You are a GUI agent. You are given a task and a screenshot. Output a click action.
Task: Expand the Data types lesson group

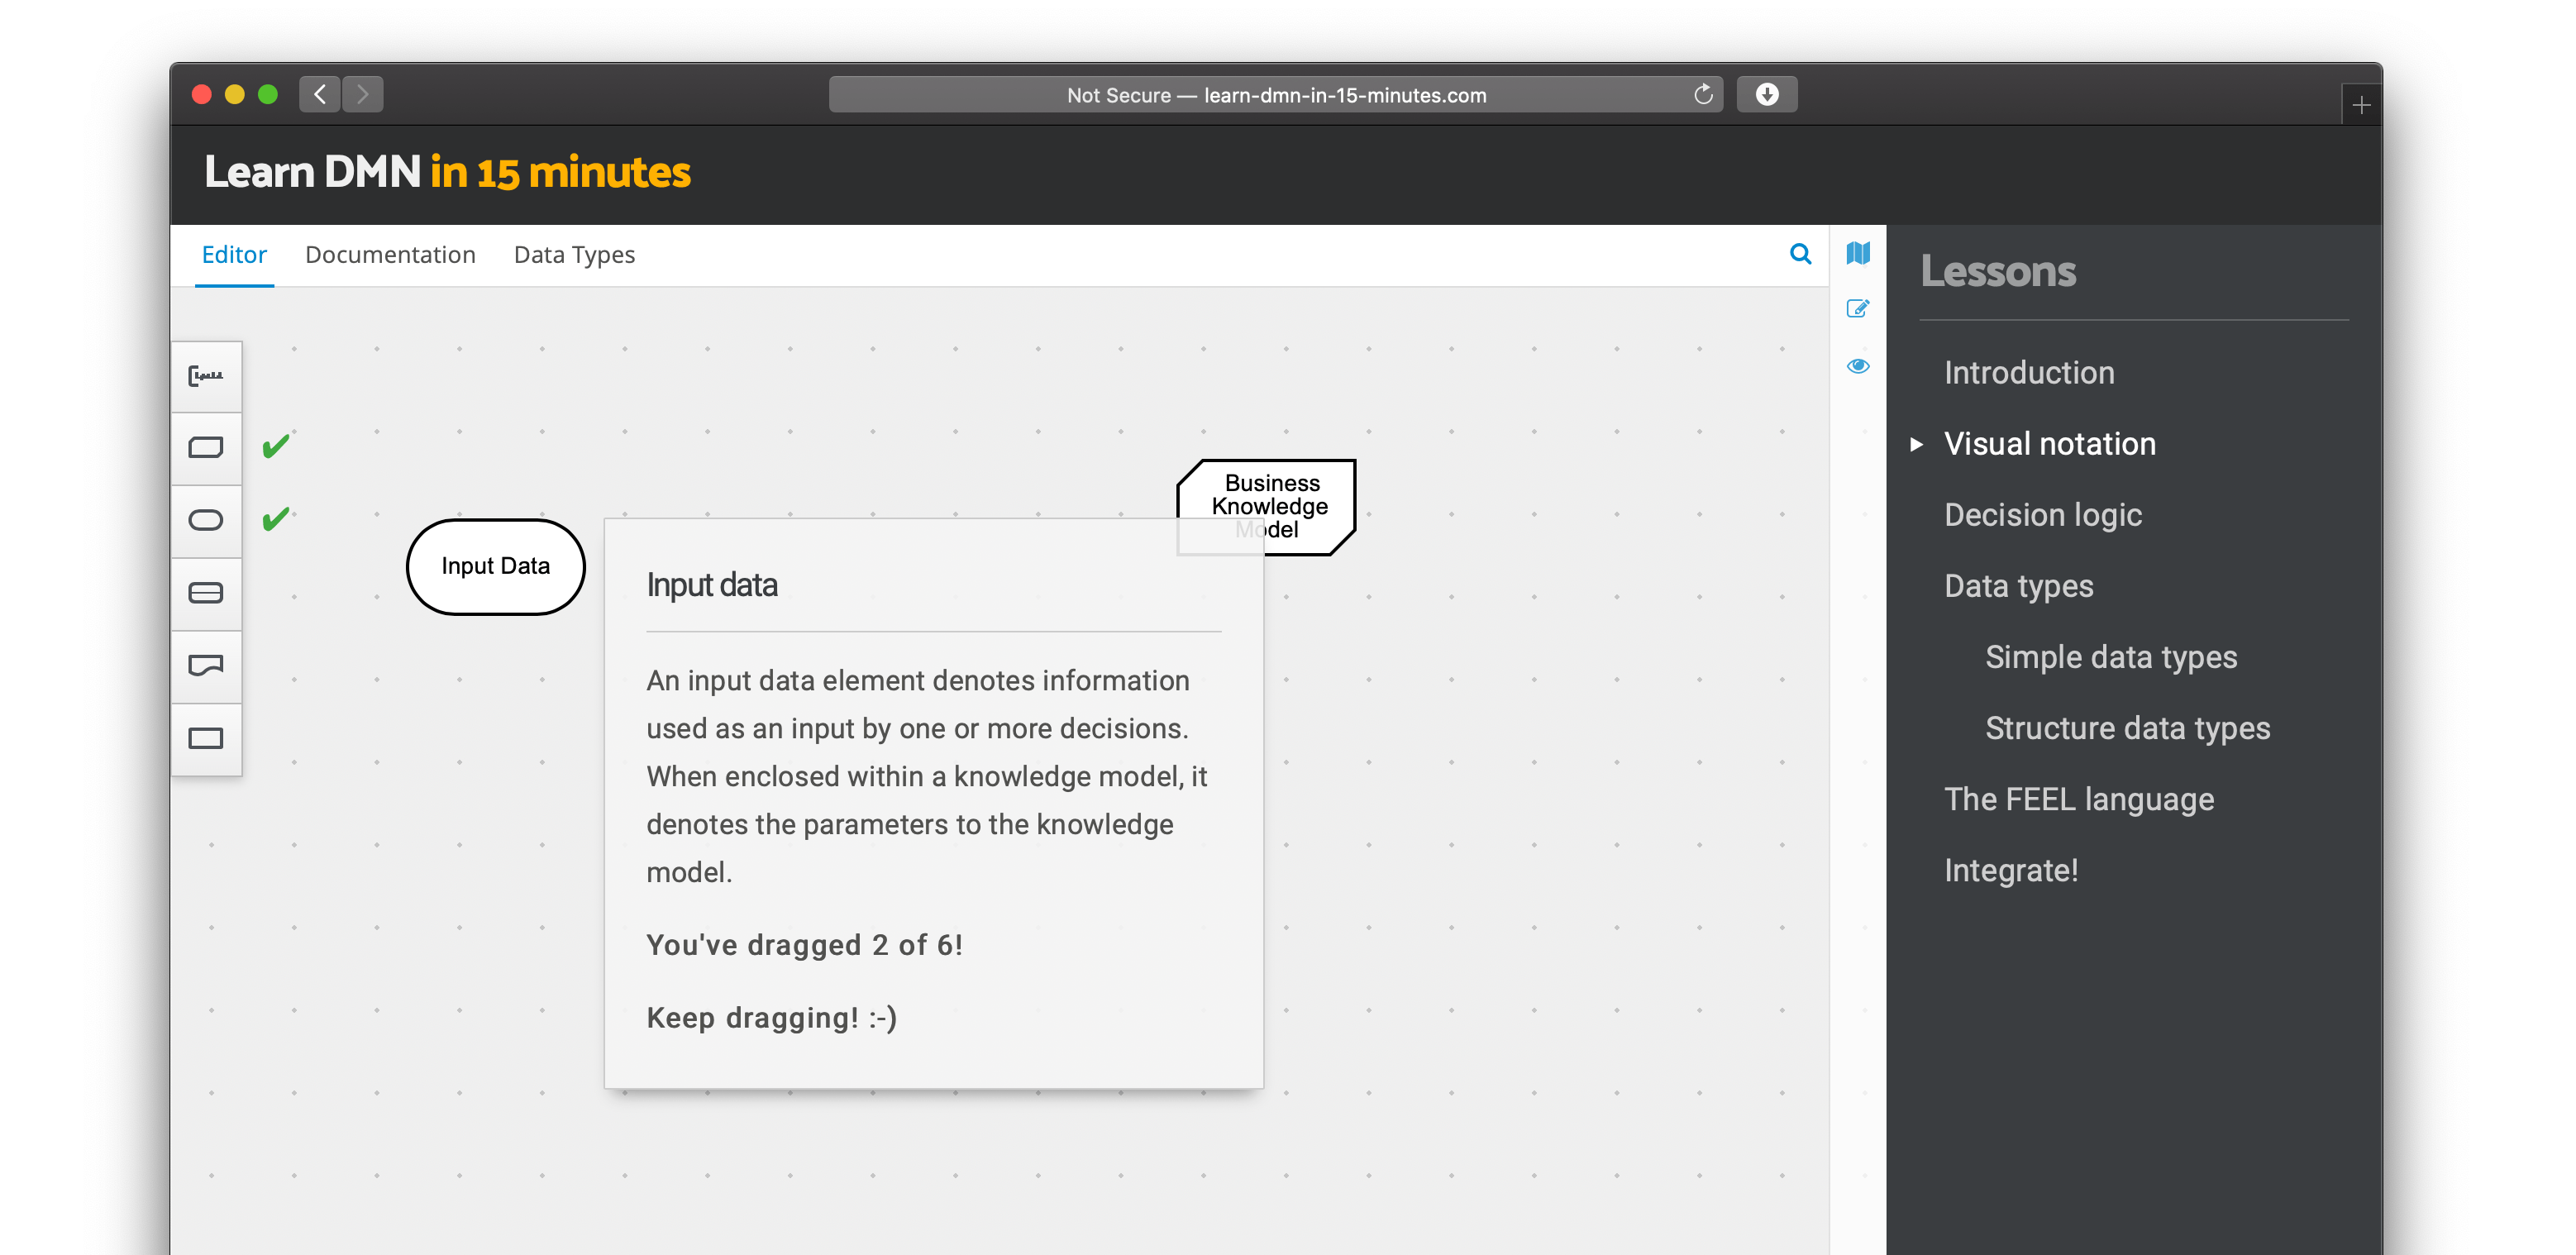coord(2018,586)
